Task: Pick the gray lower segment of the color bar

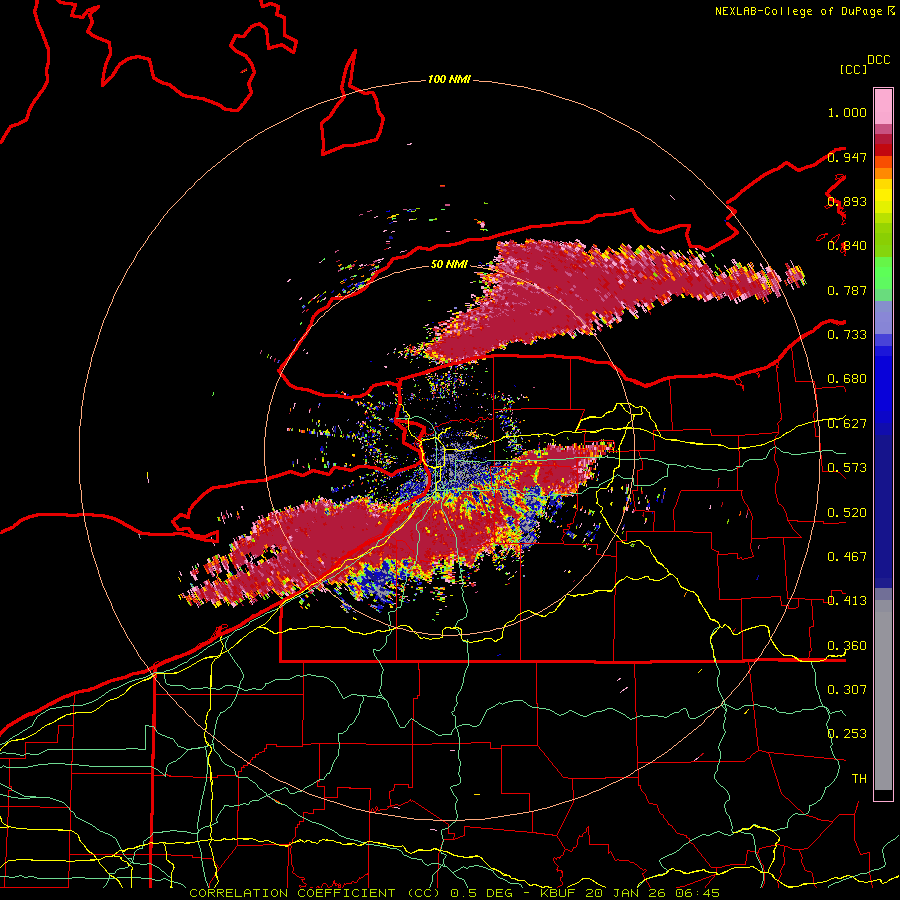Action: (x=883, y=695)
